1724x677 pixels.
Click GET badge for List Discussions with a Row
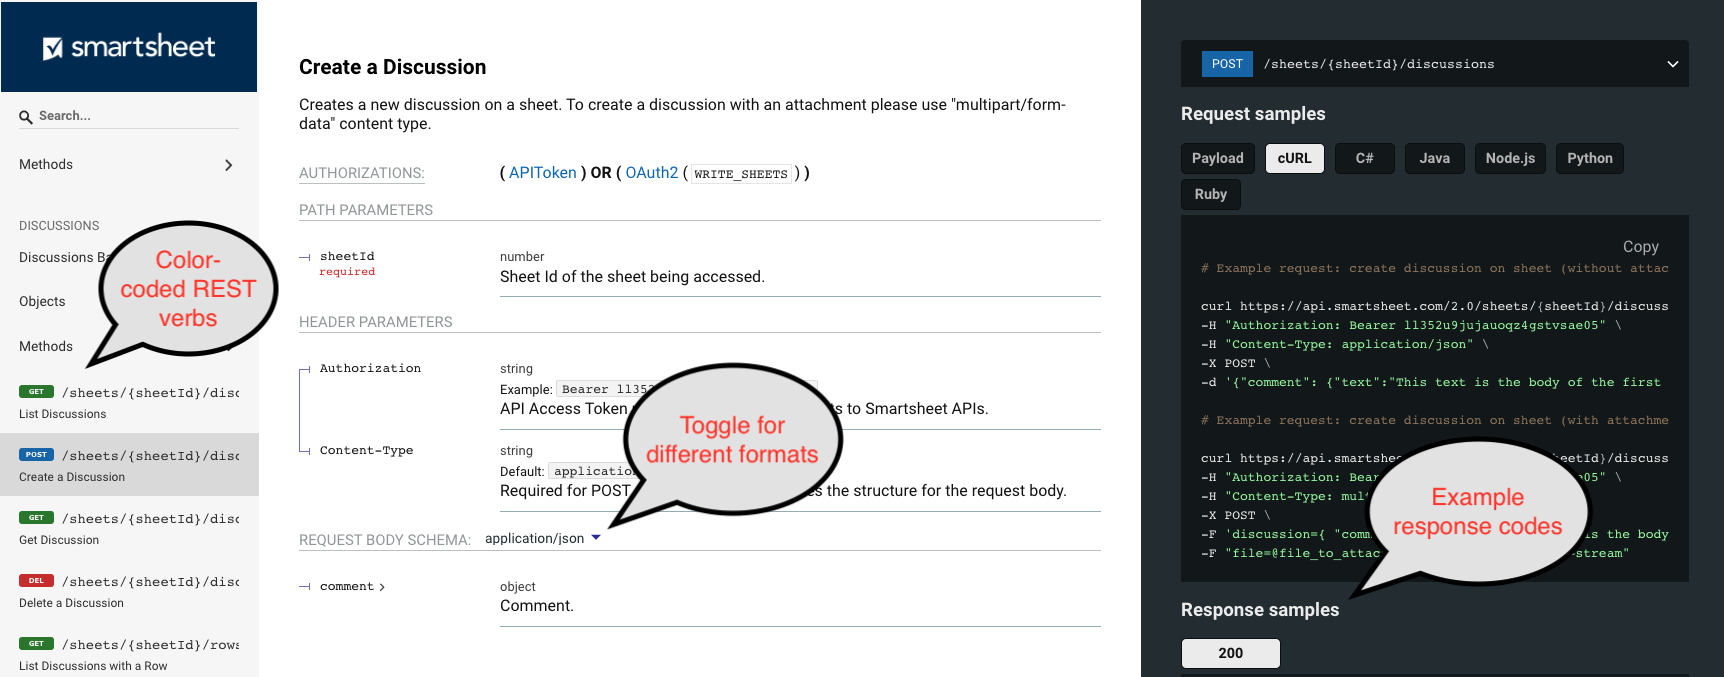click(x=36, y=644)
